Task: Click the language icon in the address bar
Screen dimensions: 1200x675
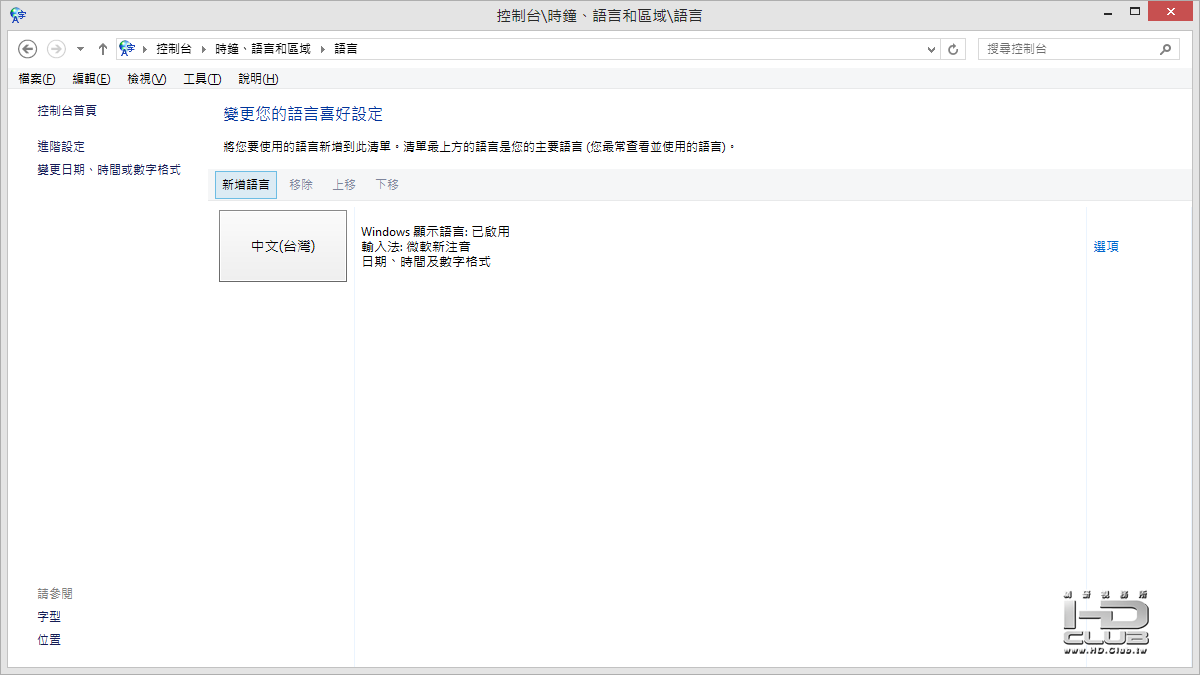Action: click(127, 48)
